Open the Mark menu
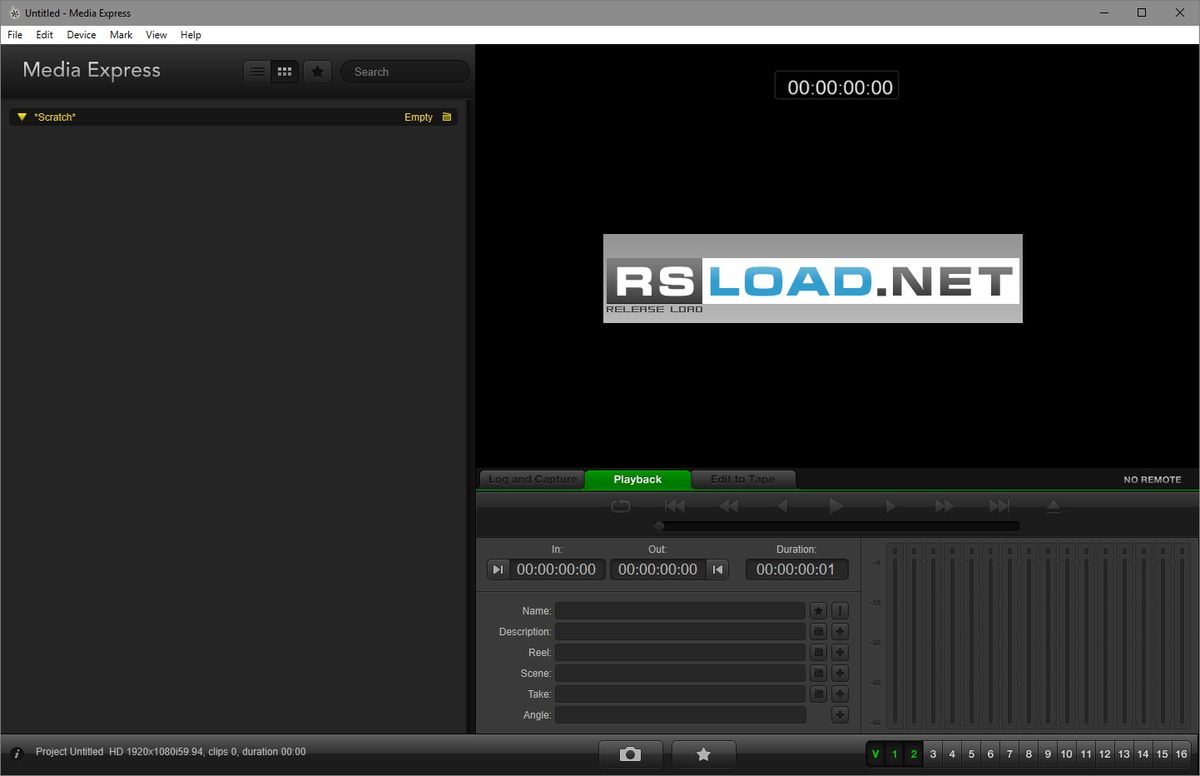Viewport: 1200px width, 776px height. (120, 34)
